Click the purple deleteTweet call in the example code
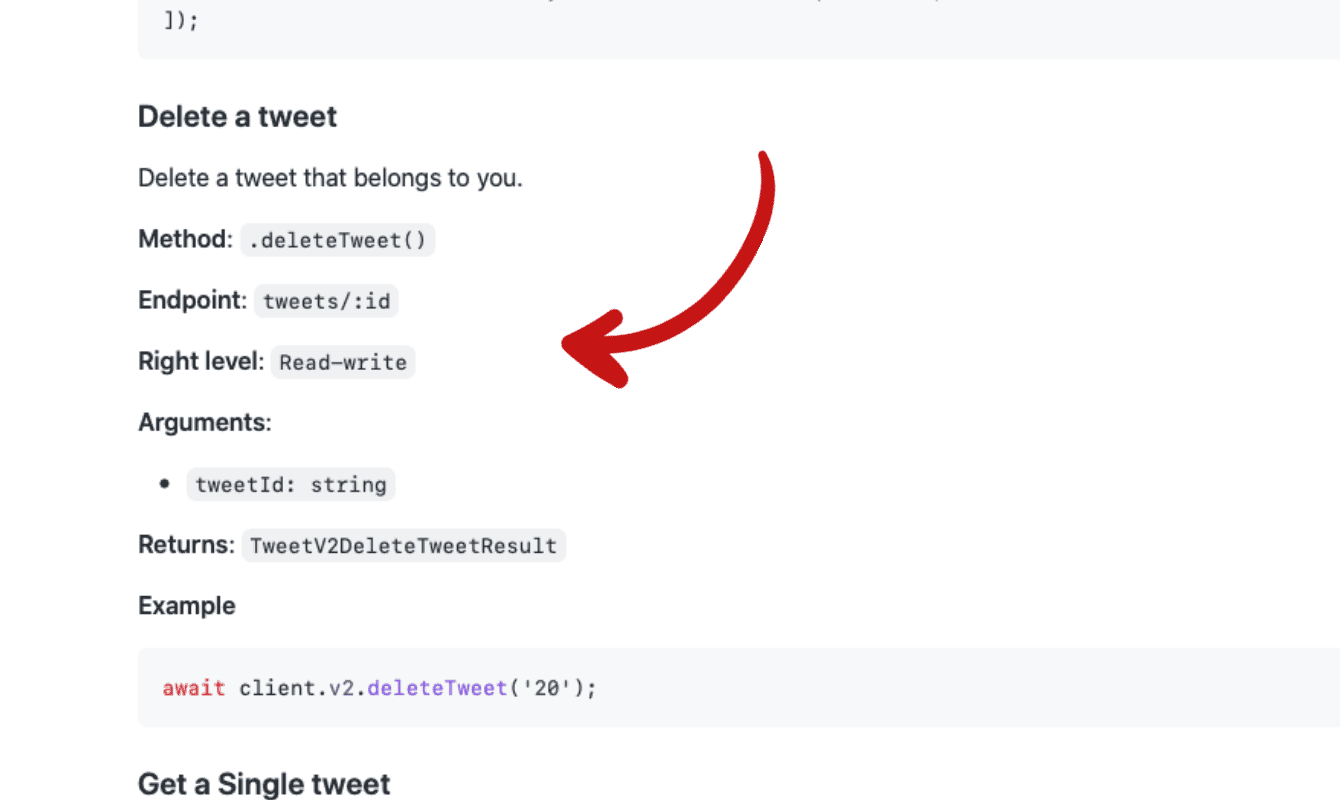The image size is (1340, 800). coord(437,689)
